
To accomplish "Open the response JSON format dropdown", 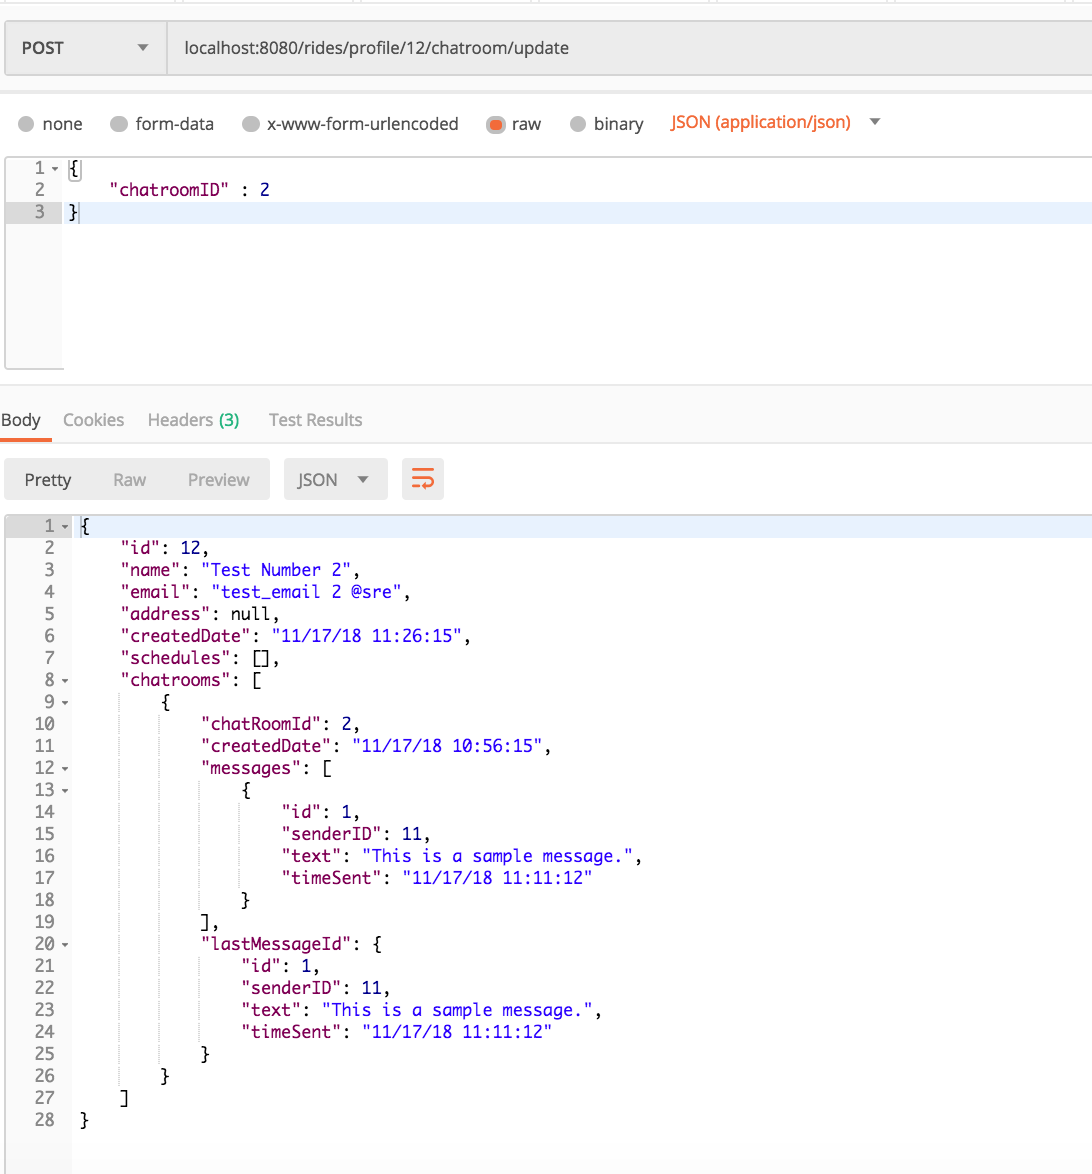I will (336, 479).
